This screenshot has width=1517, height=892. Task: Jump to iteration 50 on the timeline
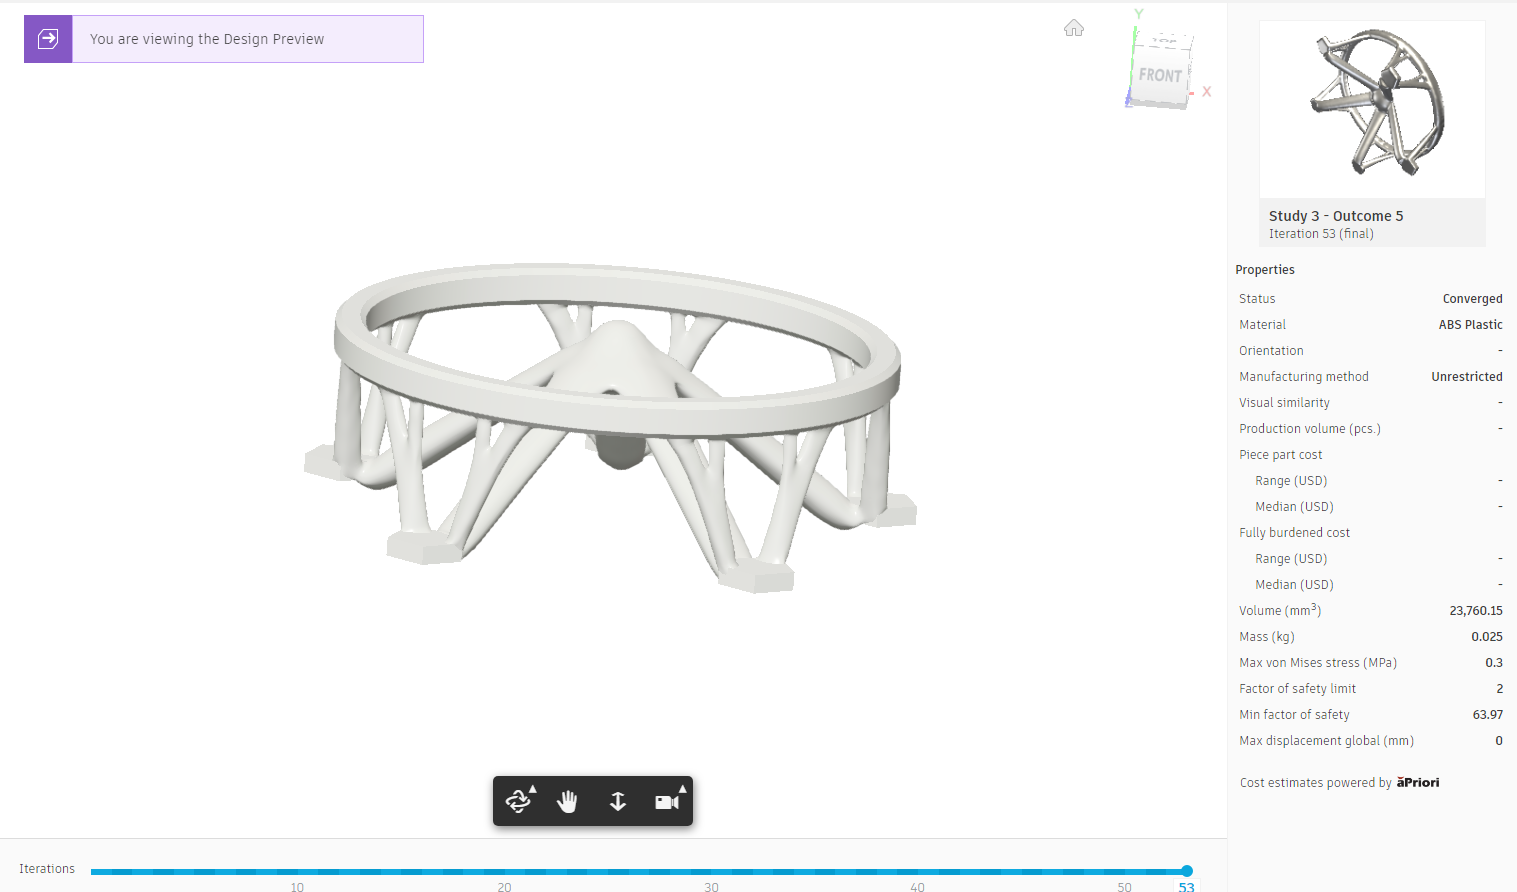pos(1124,886)
